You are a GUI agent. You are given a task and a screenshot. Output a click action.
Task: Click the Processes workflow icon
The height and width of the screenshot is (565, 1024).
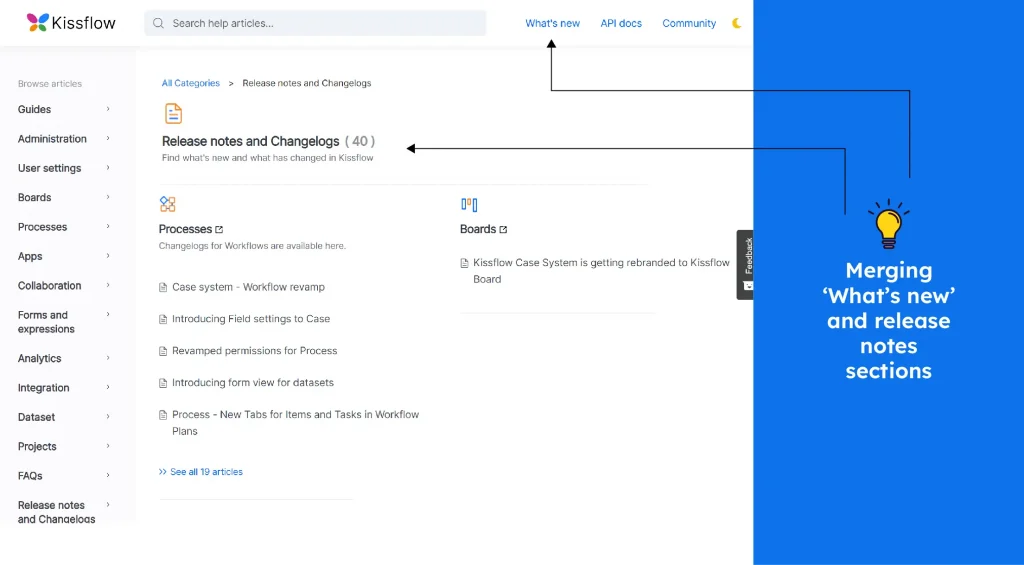[168, 204]
